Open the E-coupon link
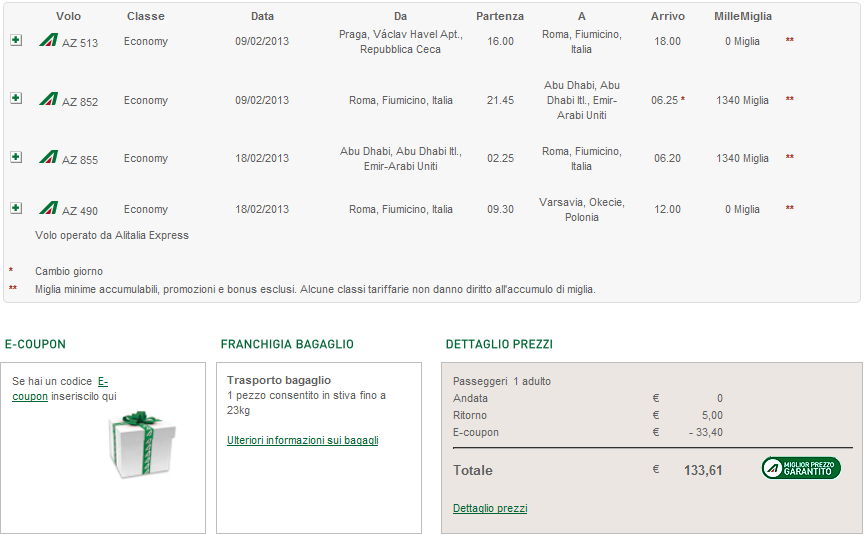 tap(60, 389)
